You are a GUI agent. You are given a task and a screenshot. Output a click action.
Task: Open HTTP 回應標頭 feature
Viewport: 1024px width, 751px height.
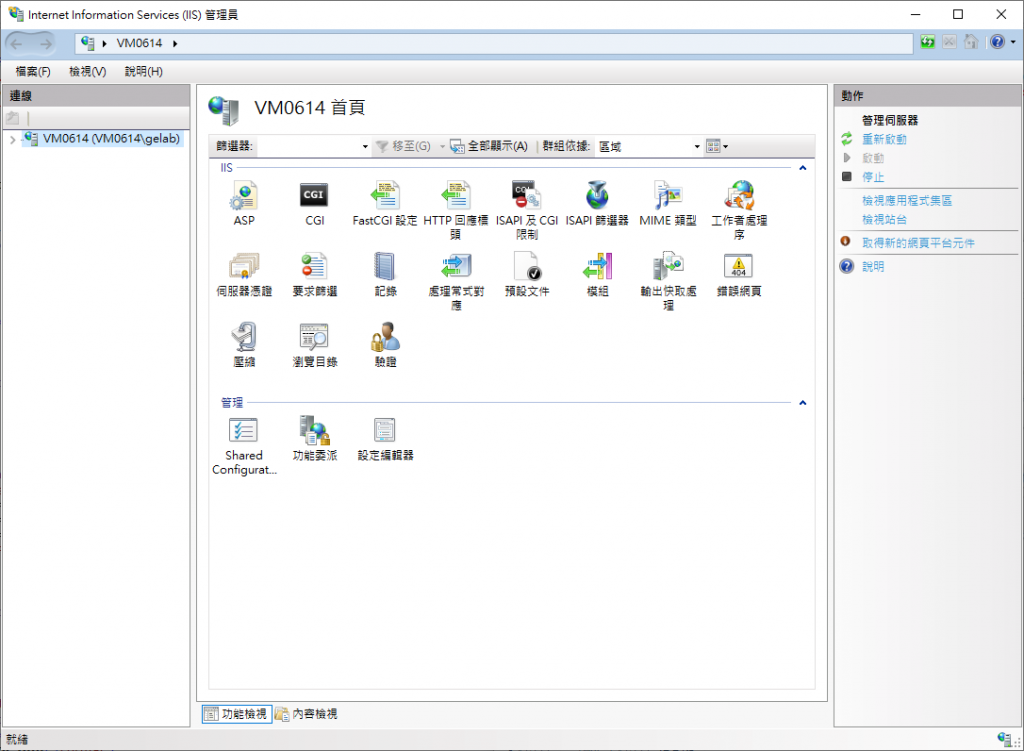[455, 209]
